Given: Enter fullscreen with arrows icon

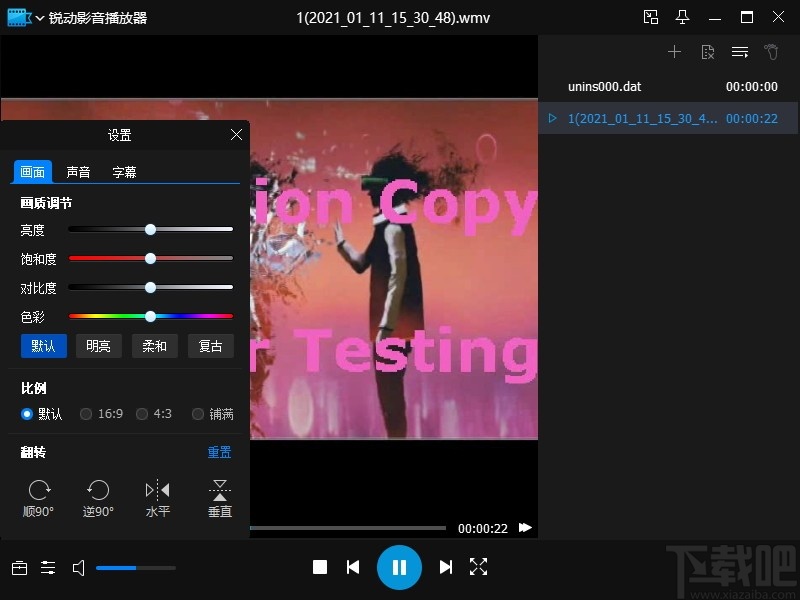Looking at the screenshot, I should point(478,566).
